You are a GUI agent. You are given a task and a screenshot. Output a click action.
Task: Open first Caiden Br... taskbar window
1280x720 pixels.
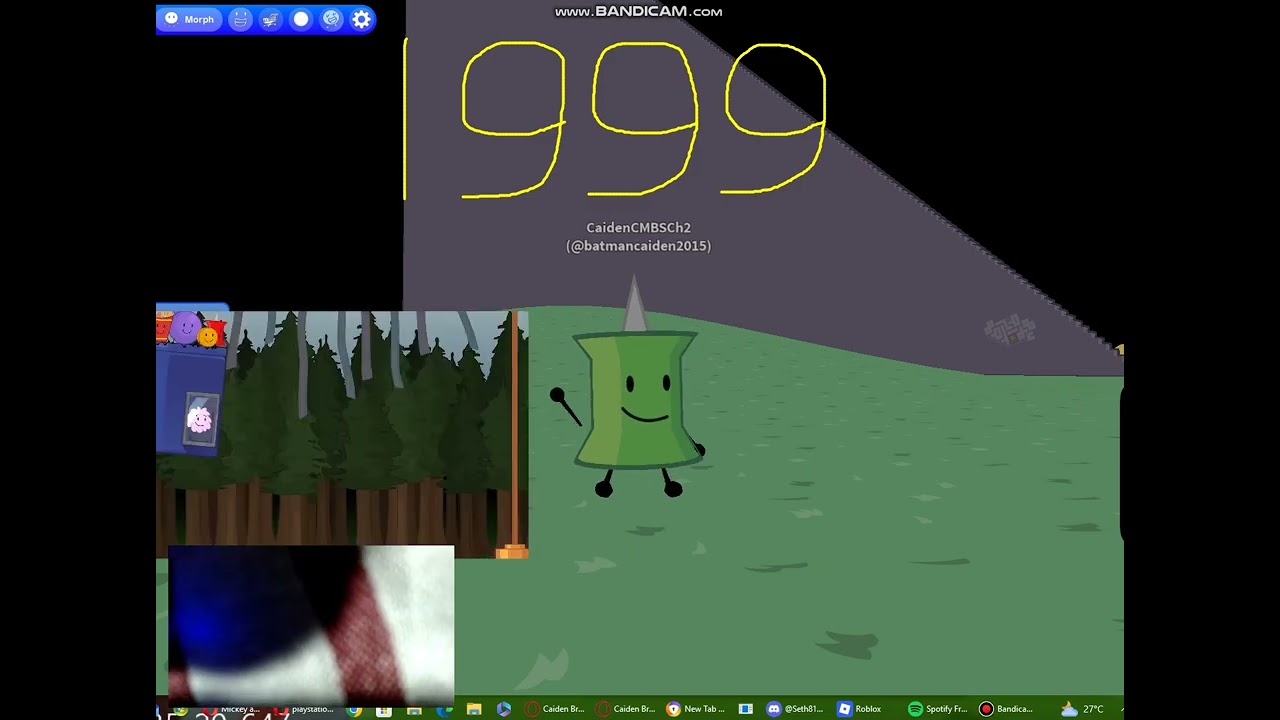[555, 709]
